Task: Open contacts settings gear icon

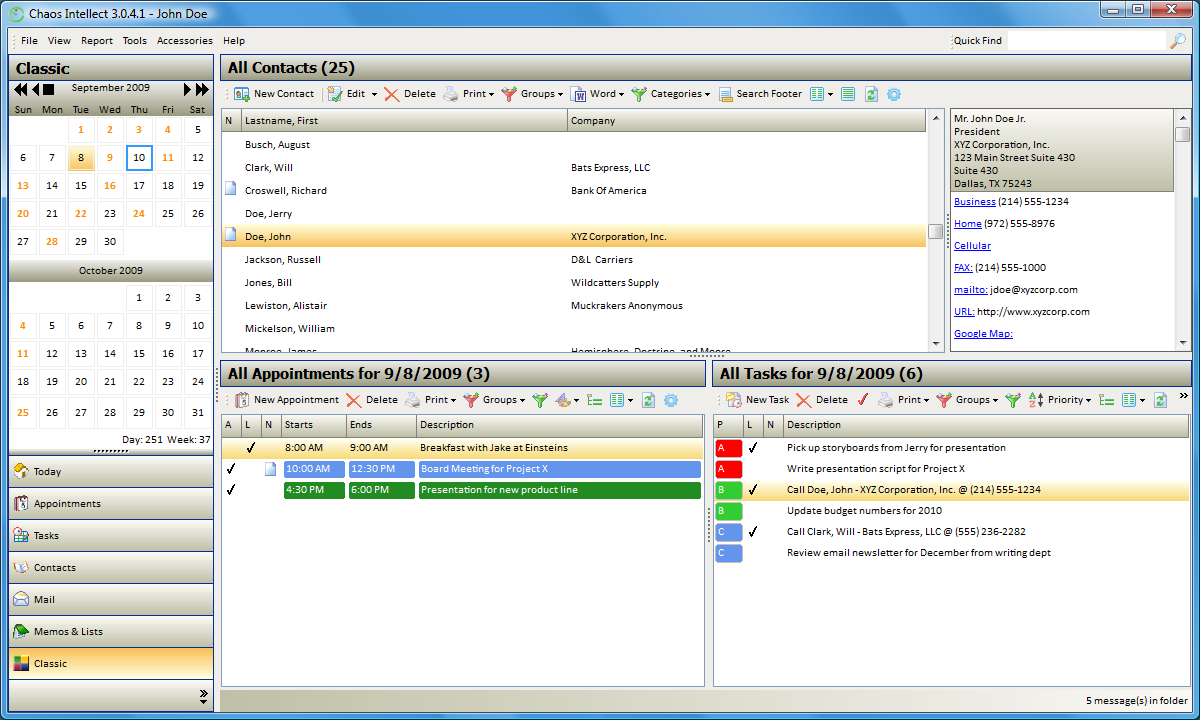Action: [894, 94]
